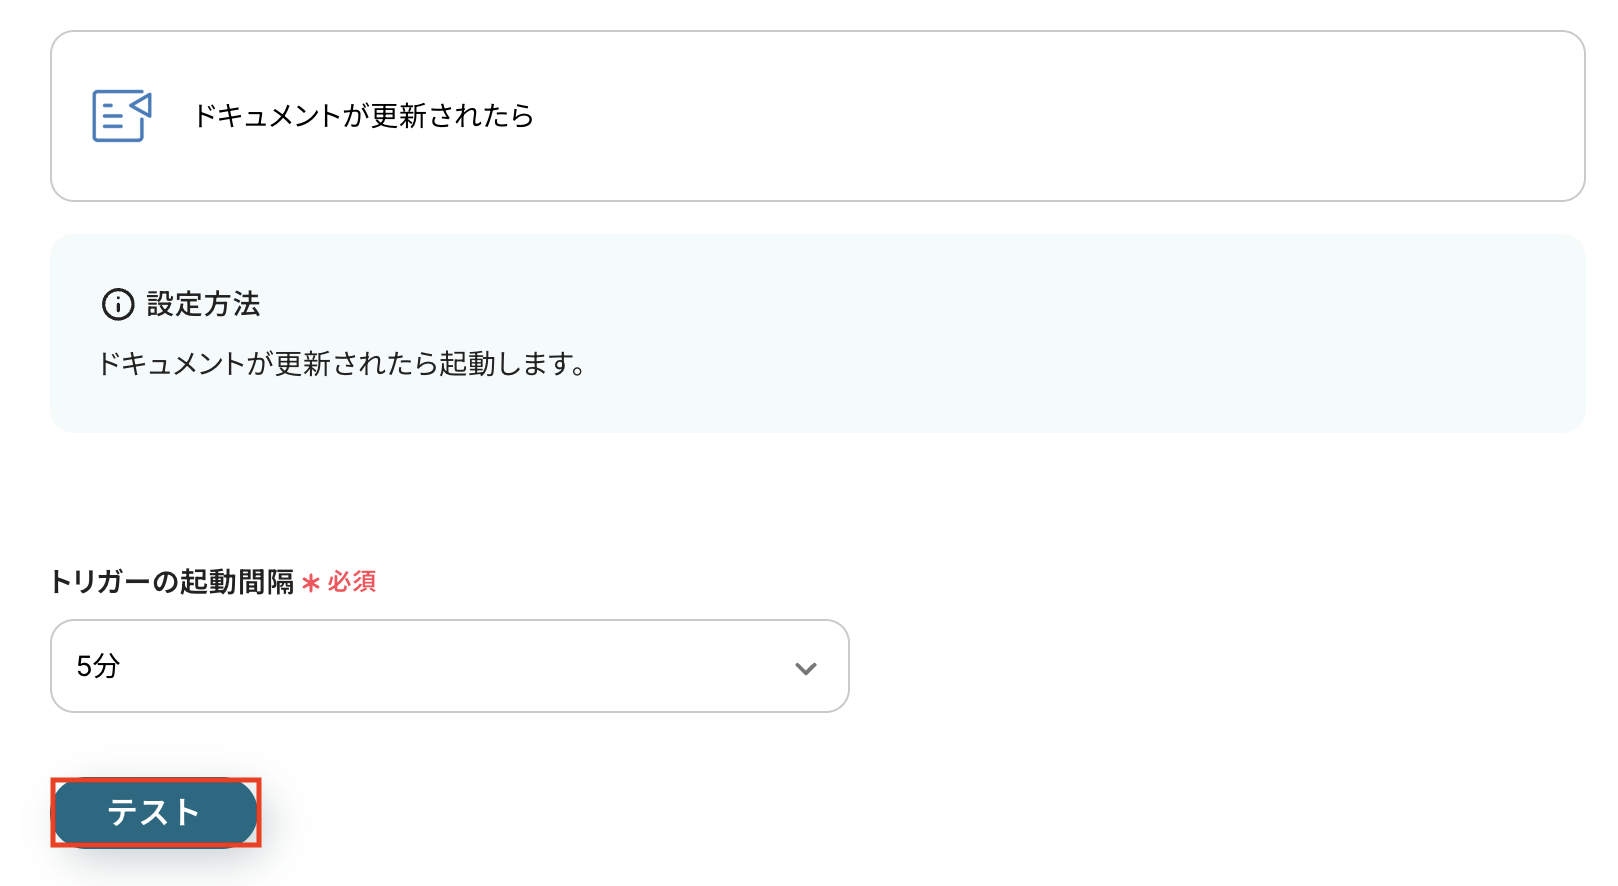Click the document update trigger icon
The width and height of the screenshot is (1618, 886).
click(x=121, y=116)
